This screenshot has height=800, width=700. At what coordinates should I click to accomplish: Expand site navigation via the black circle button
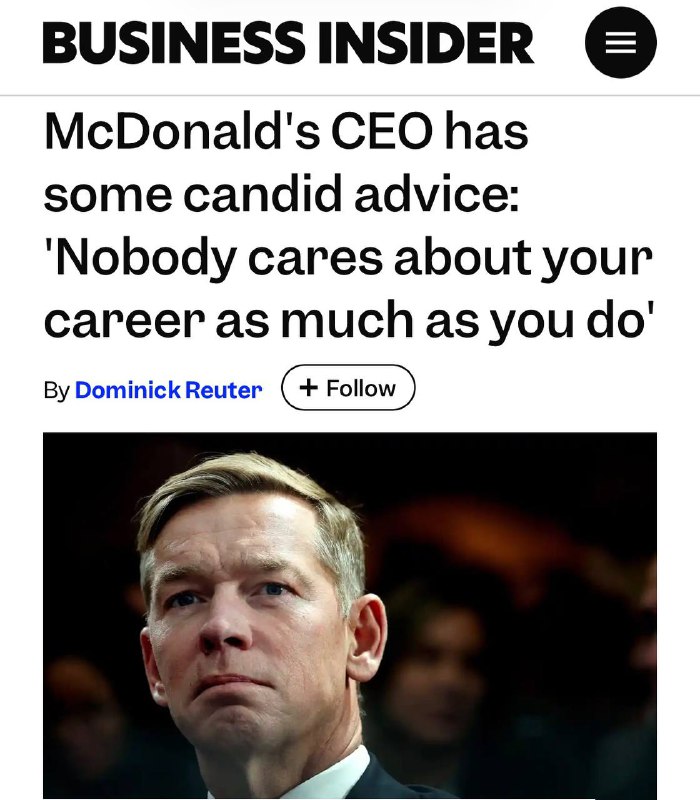pyautogui.click(x=620, y=44)
